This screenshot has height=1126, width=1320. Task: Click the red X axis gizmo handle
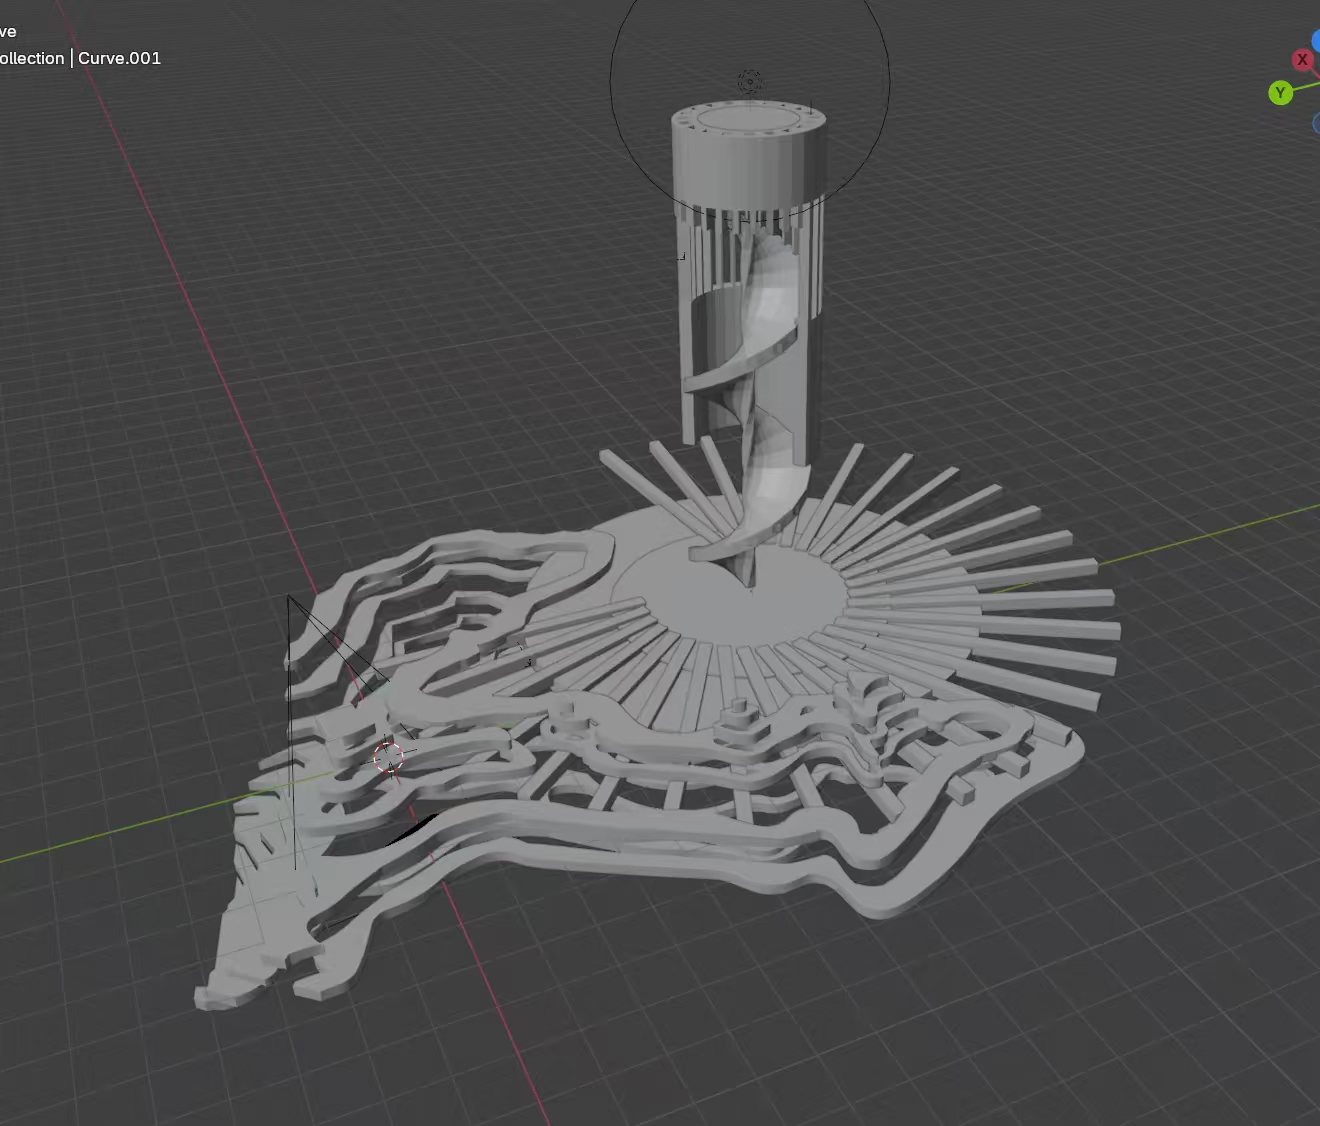(1302, 60)
